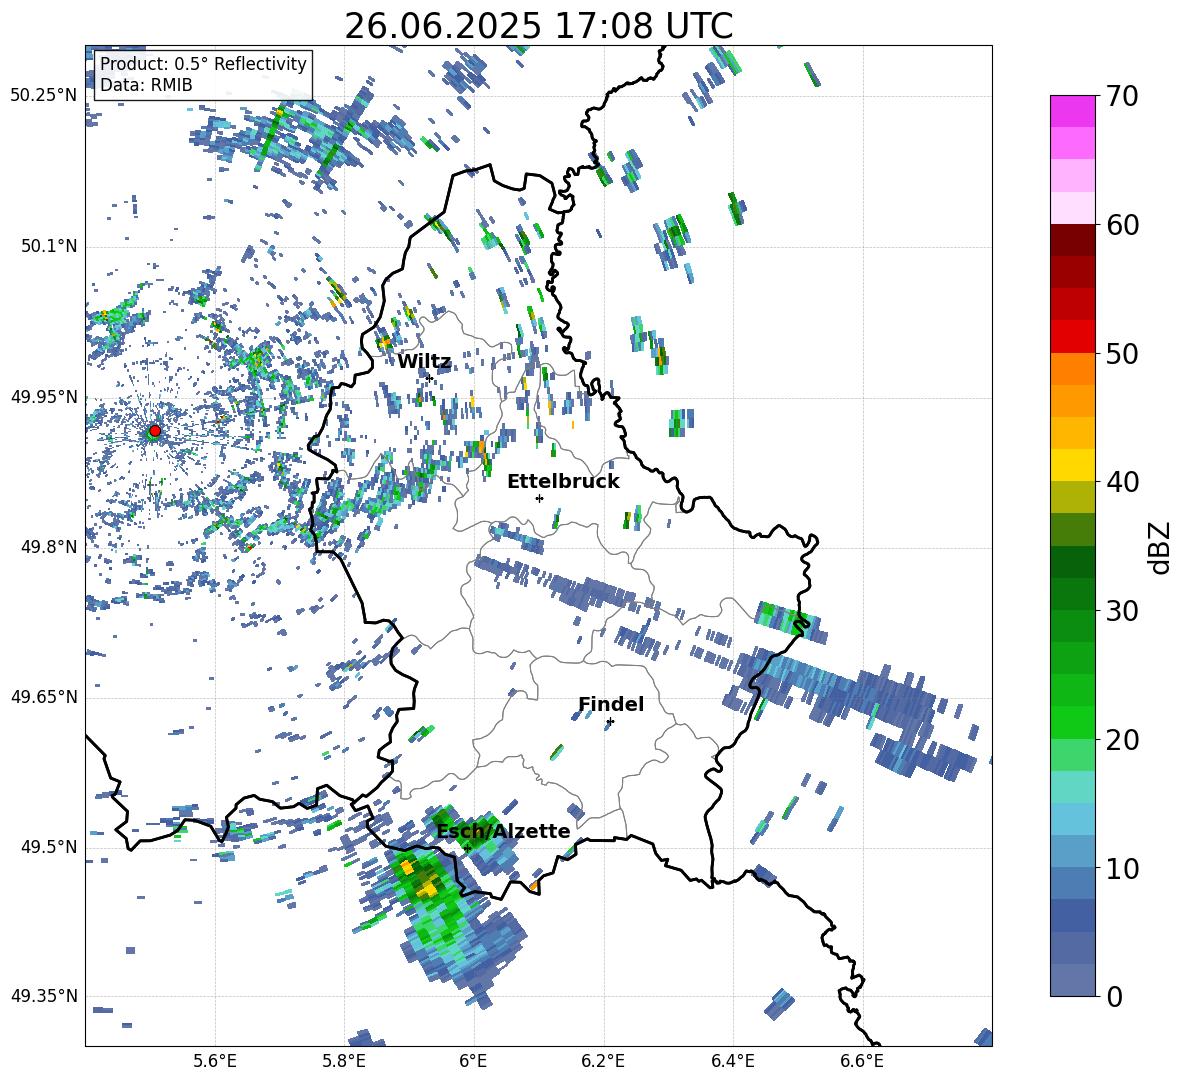Click the Wiltz station cross marker
The image size is (1184, 1081).
coord(430,378)
